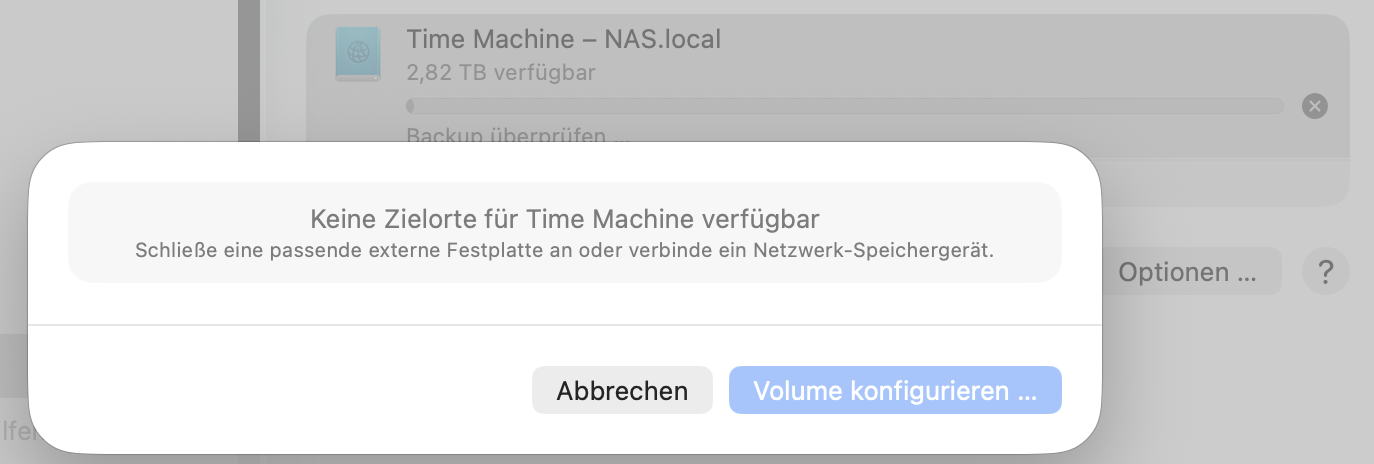Screen dimensions: 1374x464
Task: Select the "Time Machine – NAS.local" title
Action: pos(563,40)
